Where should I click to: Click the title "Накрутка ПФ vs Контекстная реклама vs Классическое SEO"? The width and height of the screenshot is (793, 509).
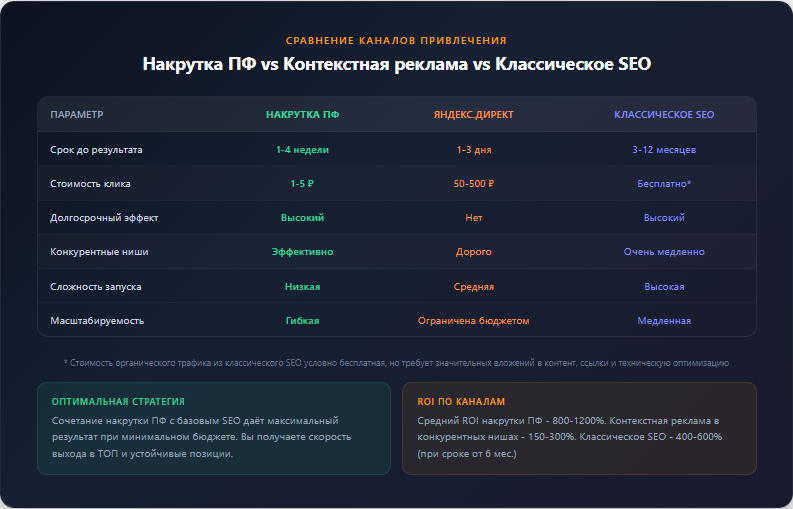click(x=396, y=64)
